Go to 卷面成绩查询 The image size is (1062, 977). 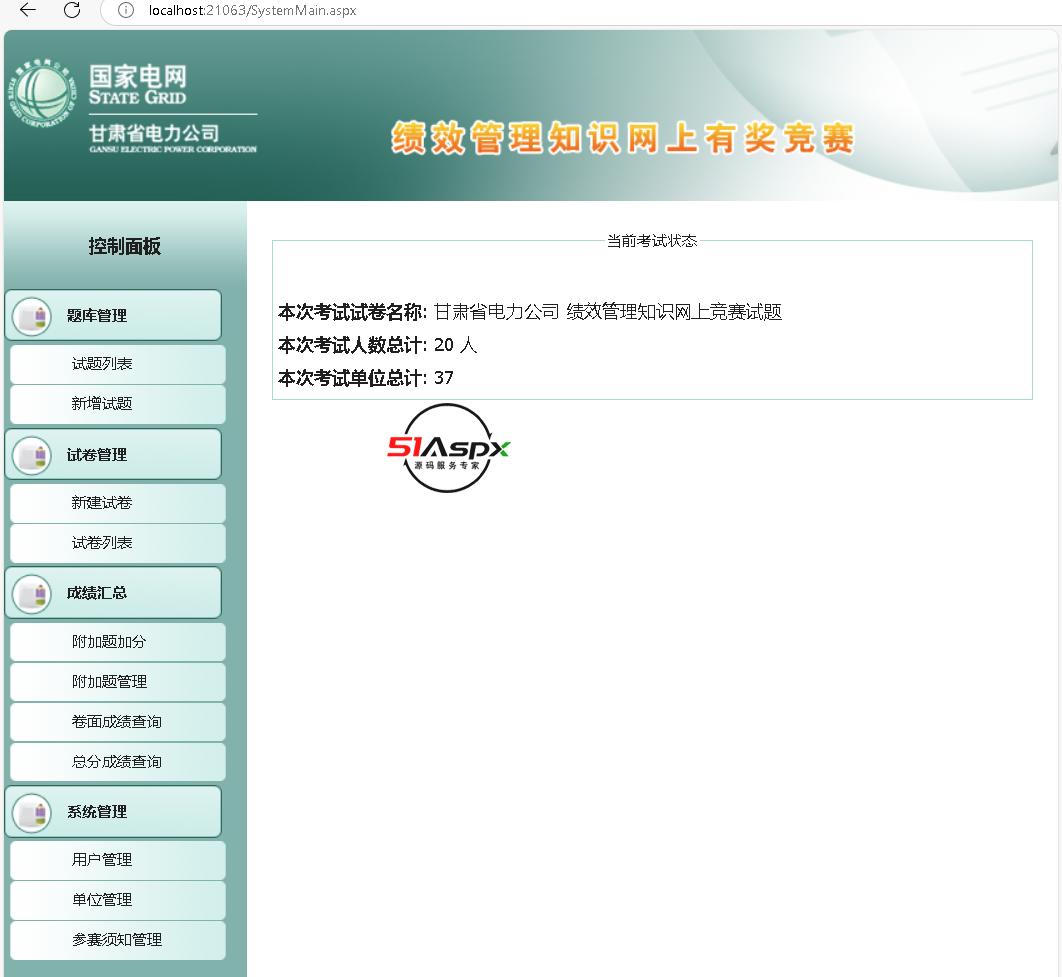pos(118,722)
